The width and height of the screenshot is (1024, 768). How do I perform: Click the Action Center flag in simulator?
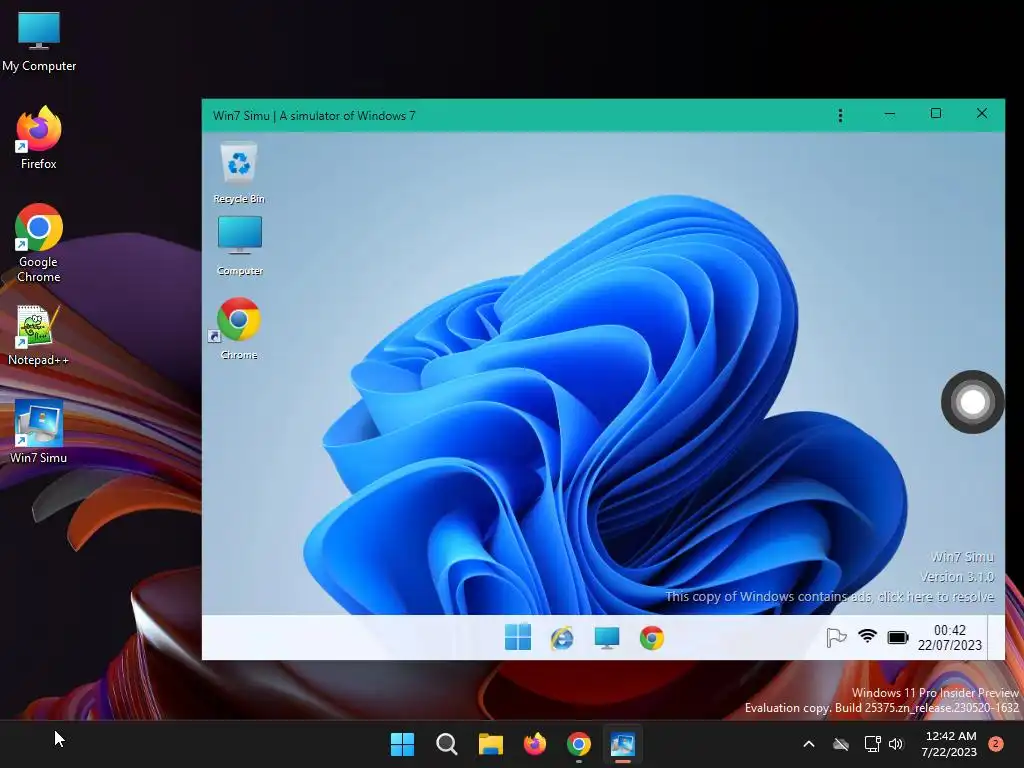(x=836, y=637)
